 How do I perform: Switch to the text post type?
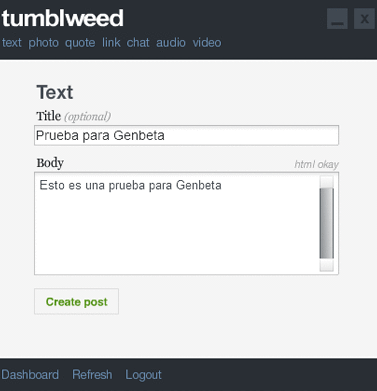click(x=12, y=43)
